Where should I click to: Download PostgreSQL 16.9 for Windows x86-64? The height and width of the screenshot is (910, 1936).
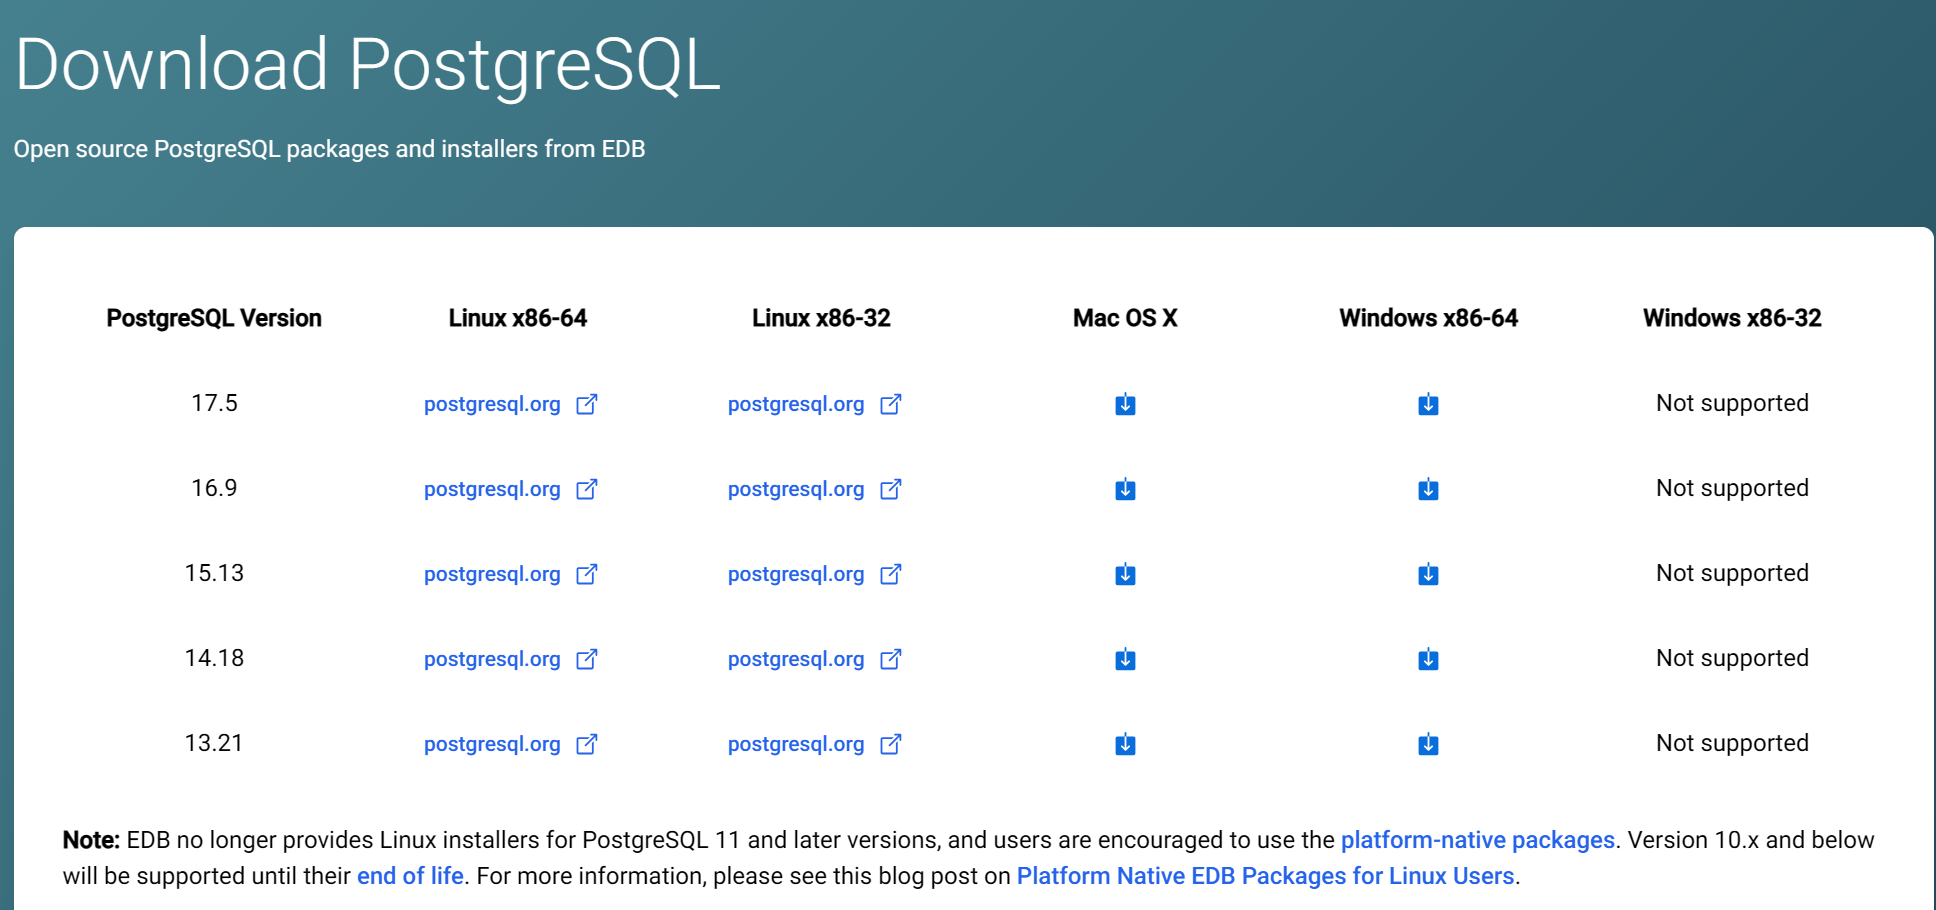(x=1428, y=489)
